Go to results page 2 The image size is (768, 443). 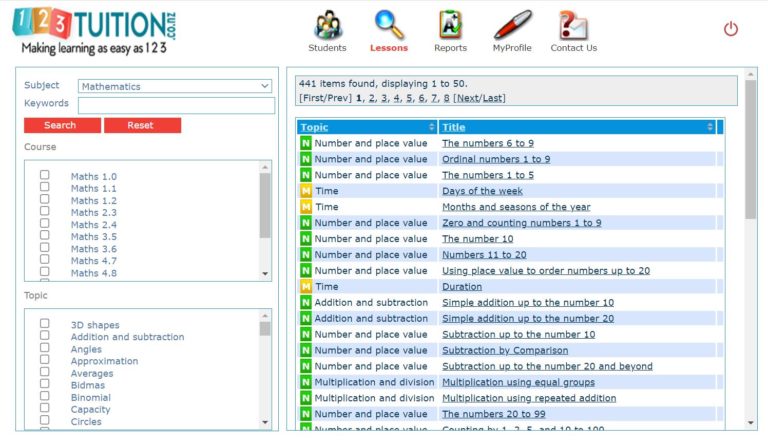[371, 98]
